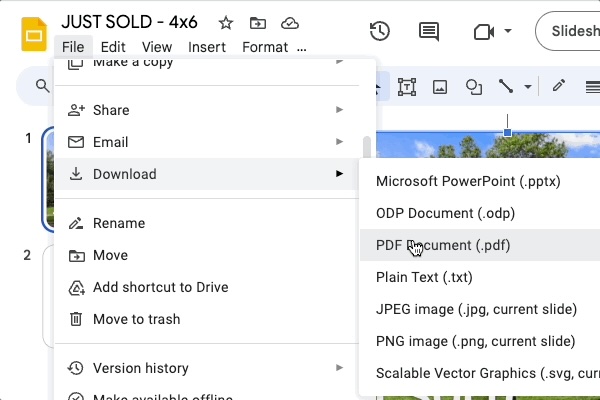
Task: Download as PDF Document (.pdf)
Action: tap(480, 245)
